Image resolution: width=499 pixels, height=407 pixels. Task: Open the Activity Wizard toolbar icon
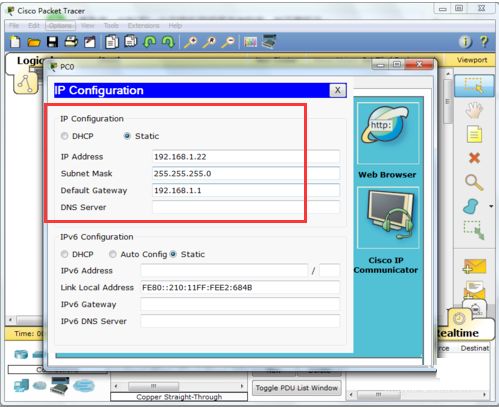89,42
